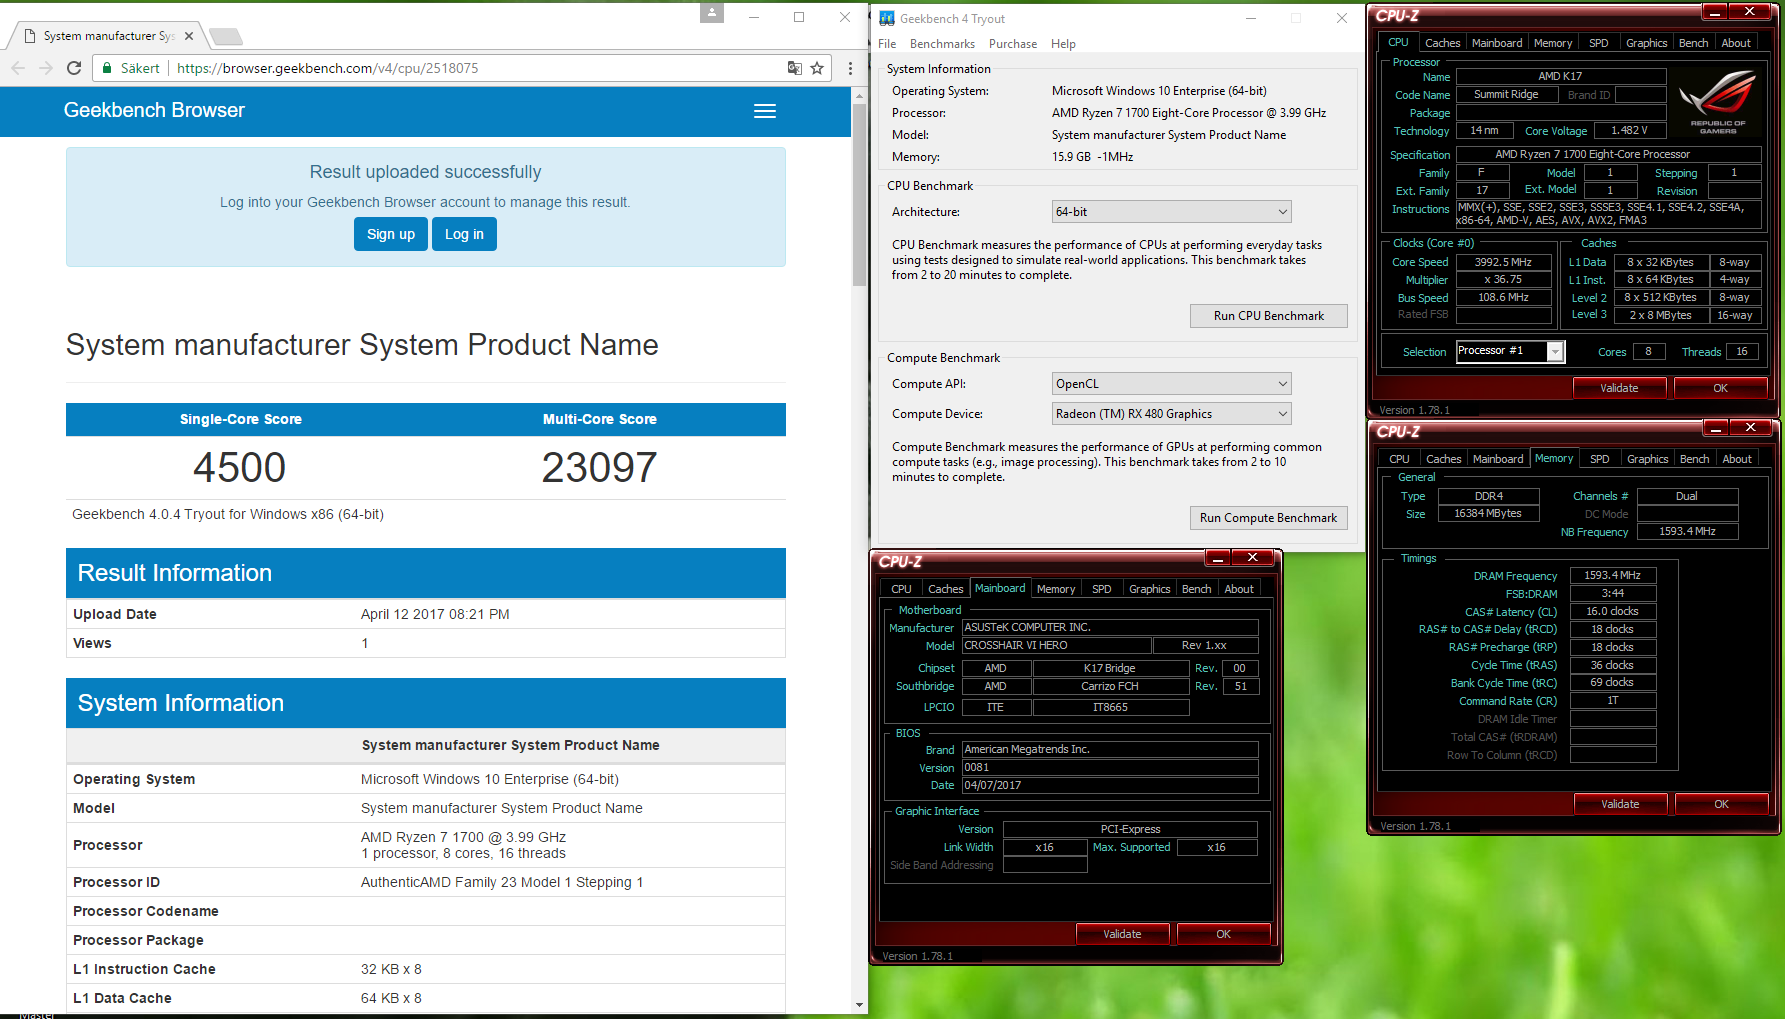Run the CPU Benchmark
This screenshot has width=1785, height=1019.
[x=1269, y=316]
